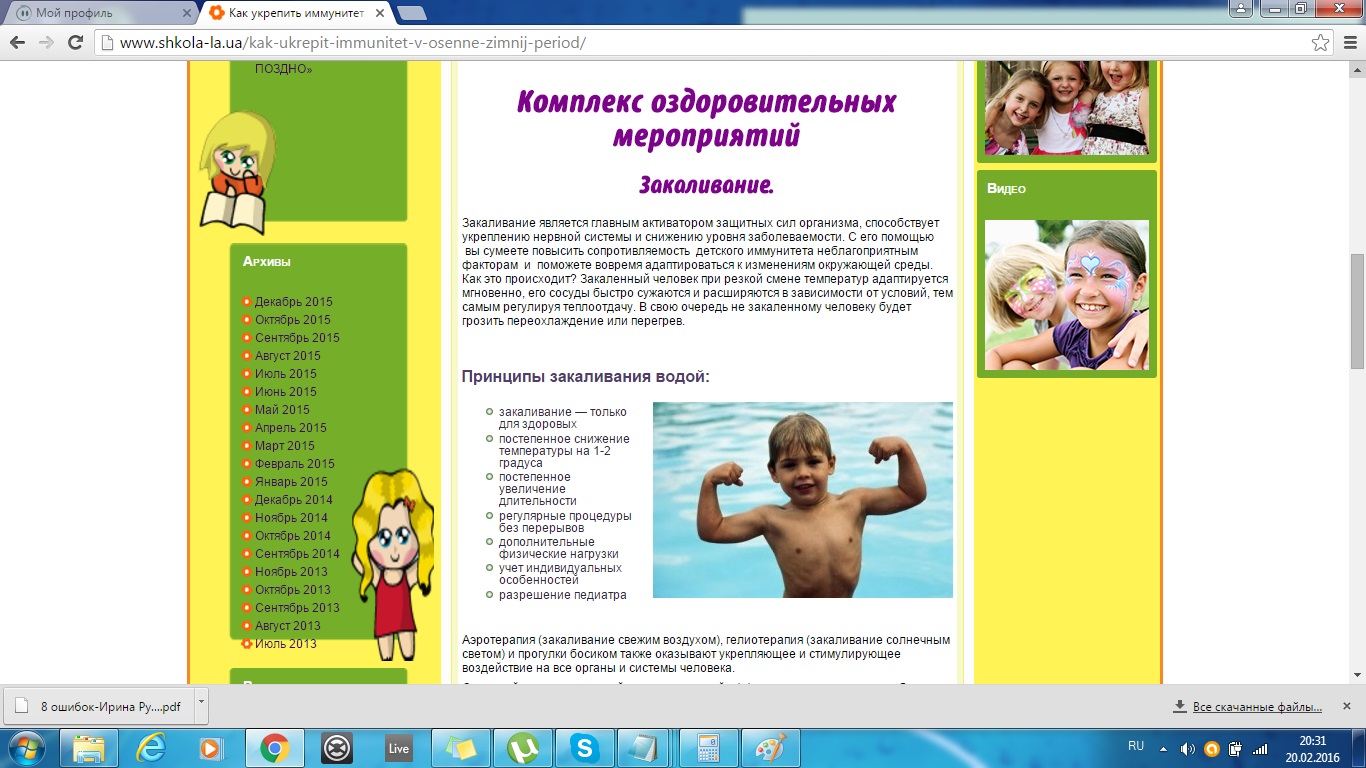The height and width of the screenshot is (768, 1366).
Task: Click the RU language indicator
Action: 1136,747
